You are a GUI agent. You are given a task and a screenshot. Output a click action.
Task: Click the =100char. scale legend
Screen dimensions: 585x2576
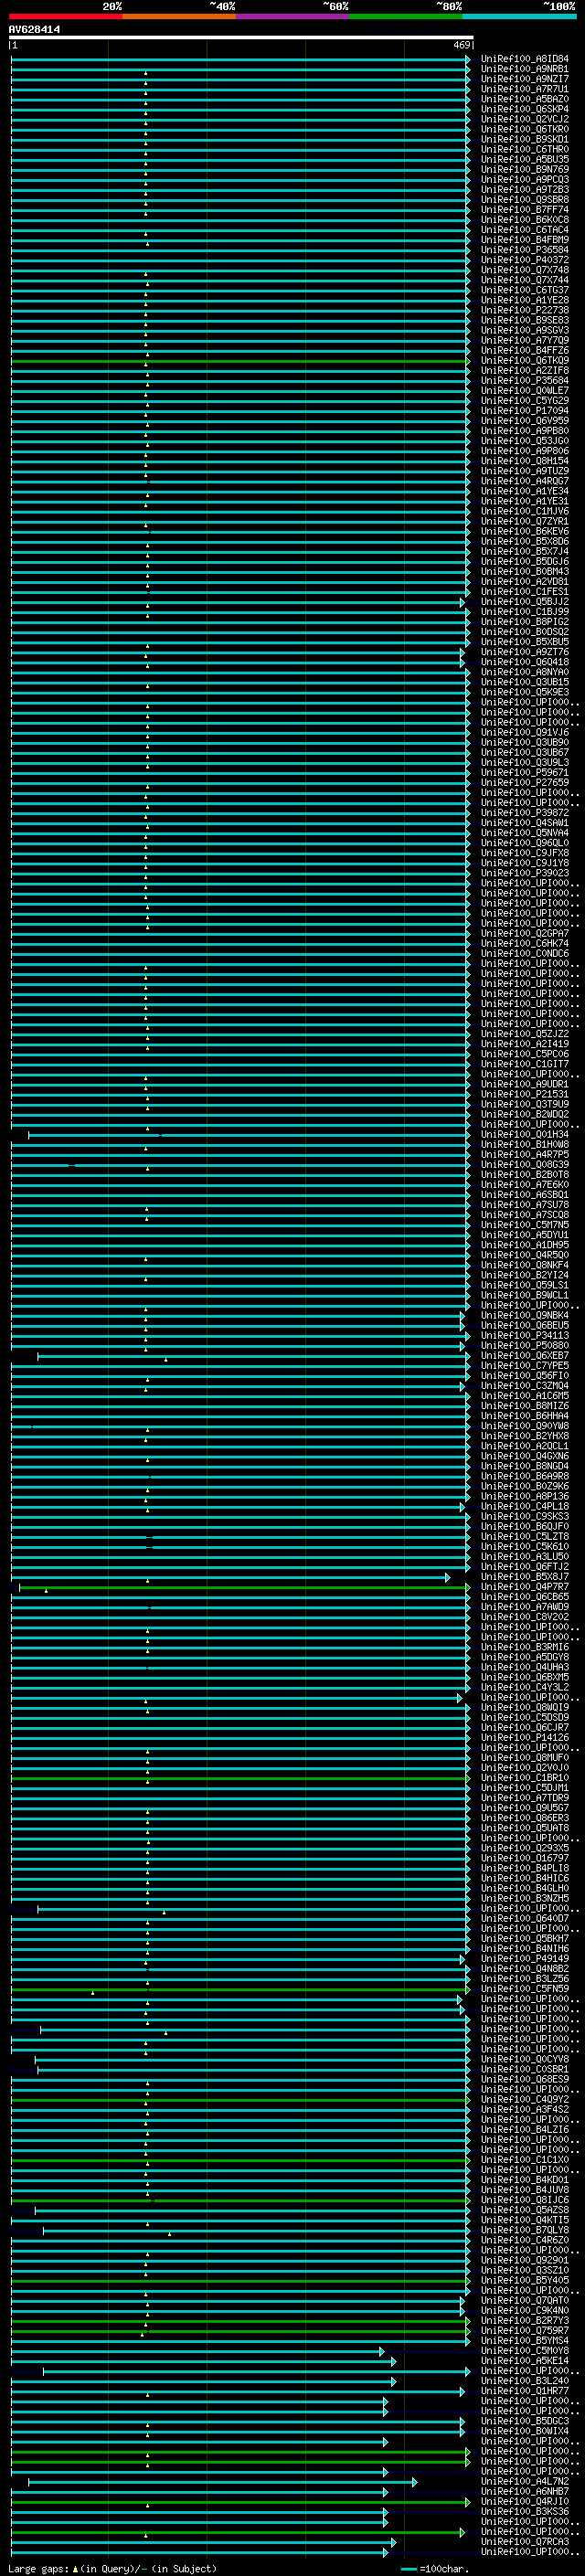444,2568
